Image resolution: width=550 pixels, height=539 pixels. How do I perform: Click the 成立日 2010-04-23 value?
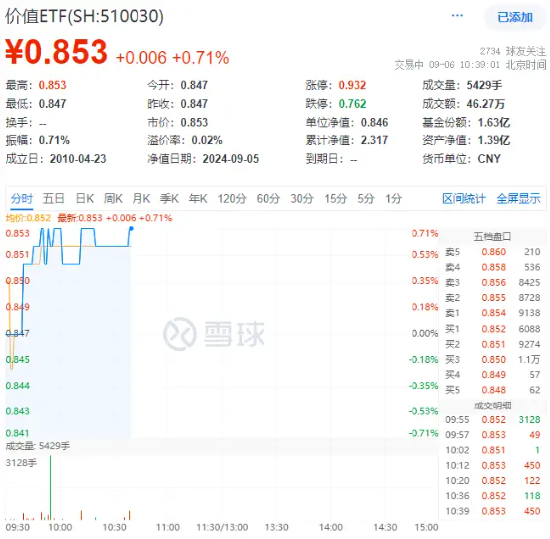78,159
